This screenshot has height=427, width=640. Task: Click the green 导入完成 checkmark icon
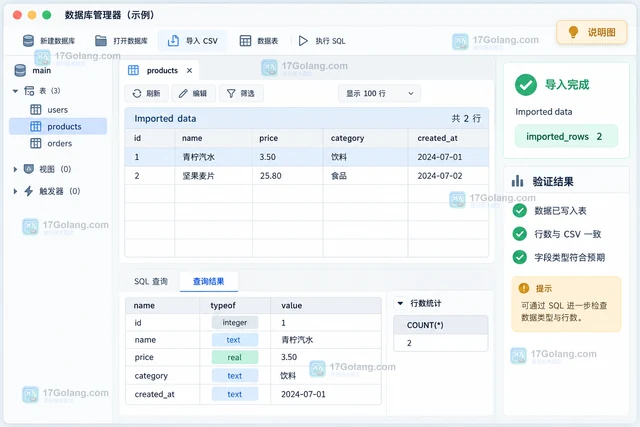coord(526,85)
